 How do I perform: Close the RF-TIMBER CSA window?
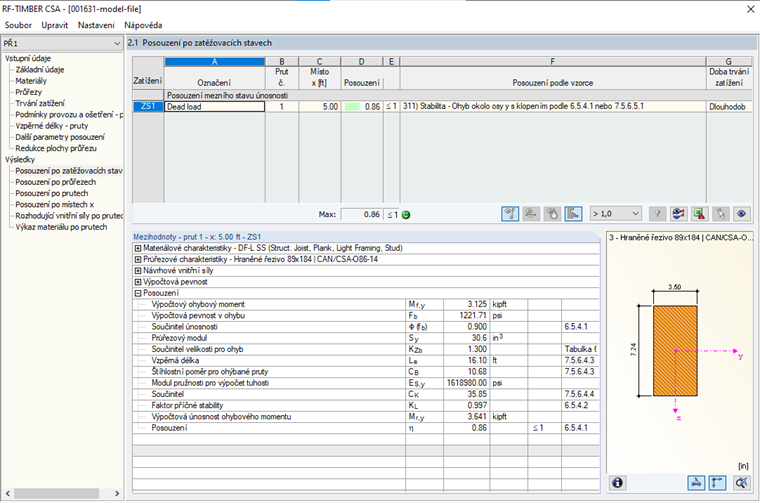(750, 9)
